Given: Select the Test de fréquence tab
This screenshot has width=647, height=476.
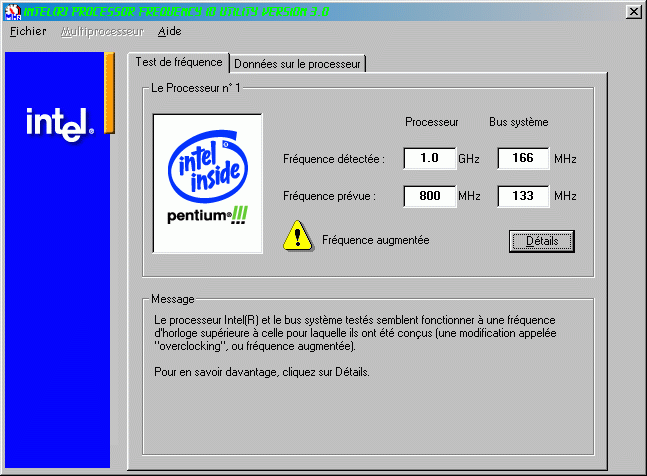Looking at the screenshot, I should 179,62.
